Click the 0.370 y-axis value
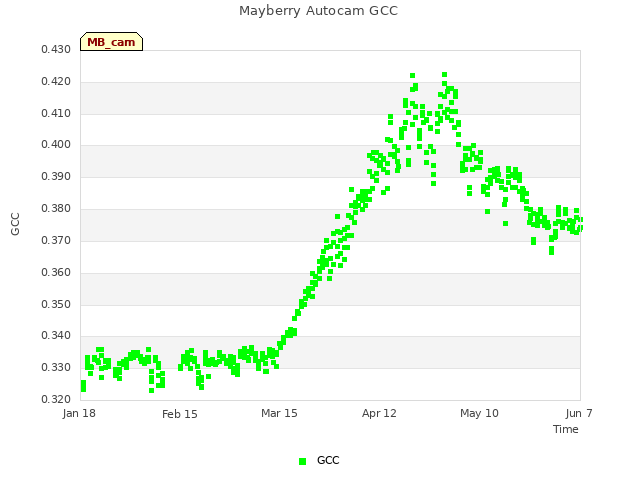 click(56, 240)
